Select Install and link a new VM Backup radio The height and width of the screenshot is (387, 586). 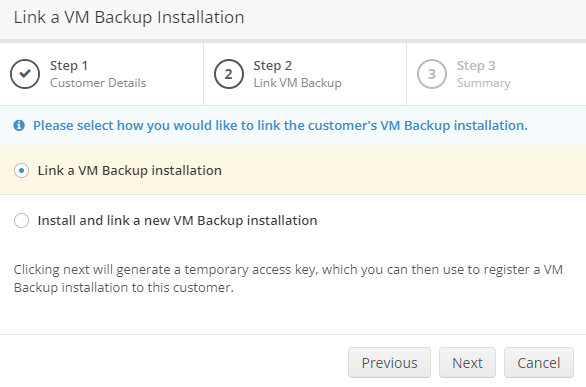pyautogui.click(x=21, y=220)
